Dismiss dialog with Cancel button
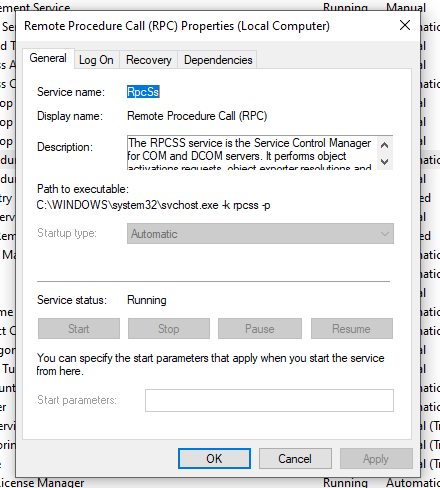 [x=295, y=459]
